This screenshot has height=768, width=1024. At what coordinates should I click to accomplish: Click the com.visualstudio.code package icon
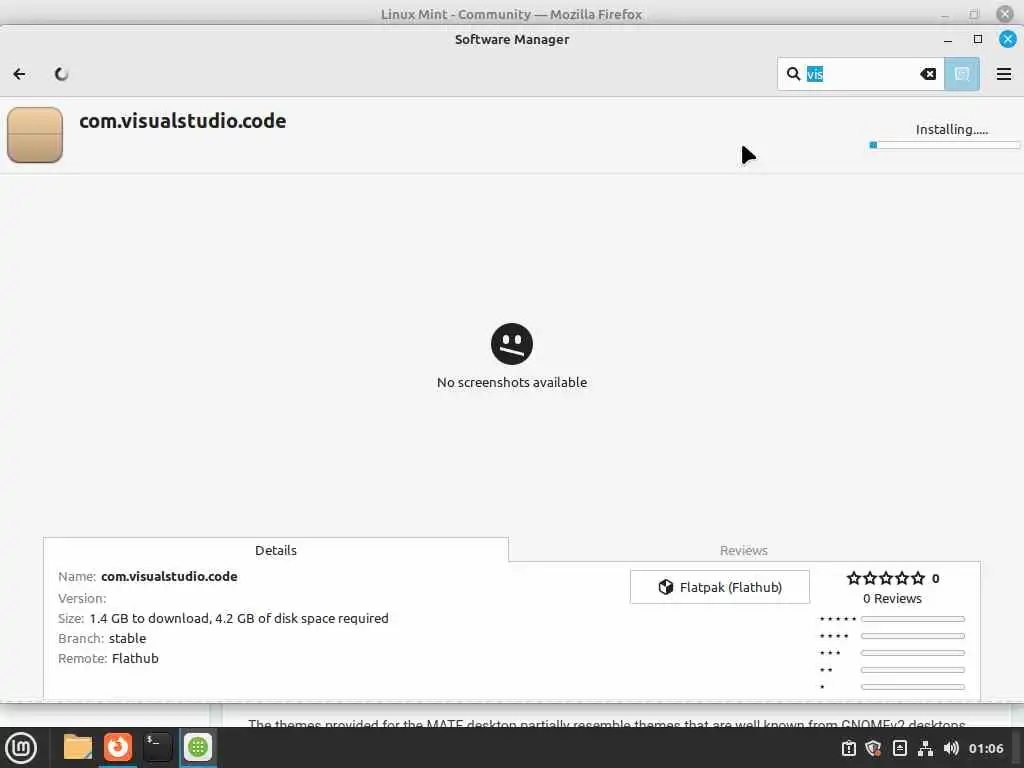pyautogui.click(x=35, y=135)
